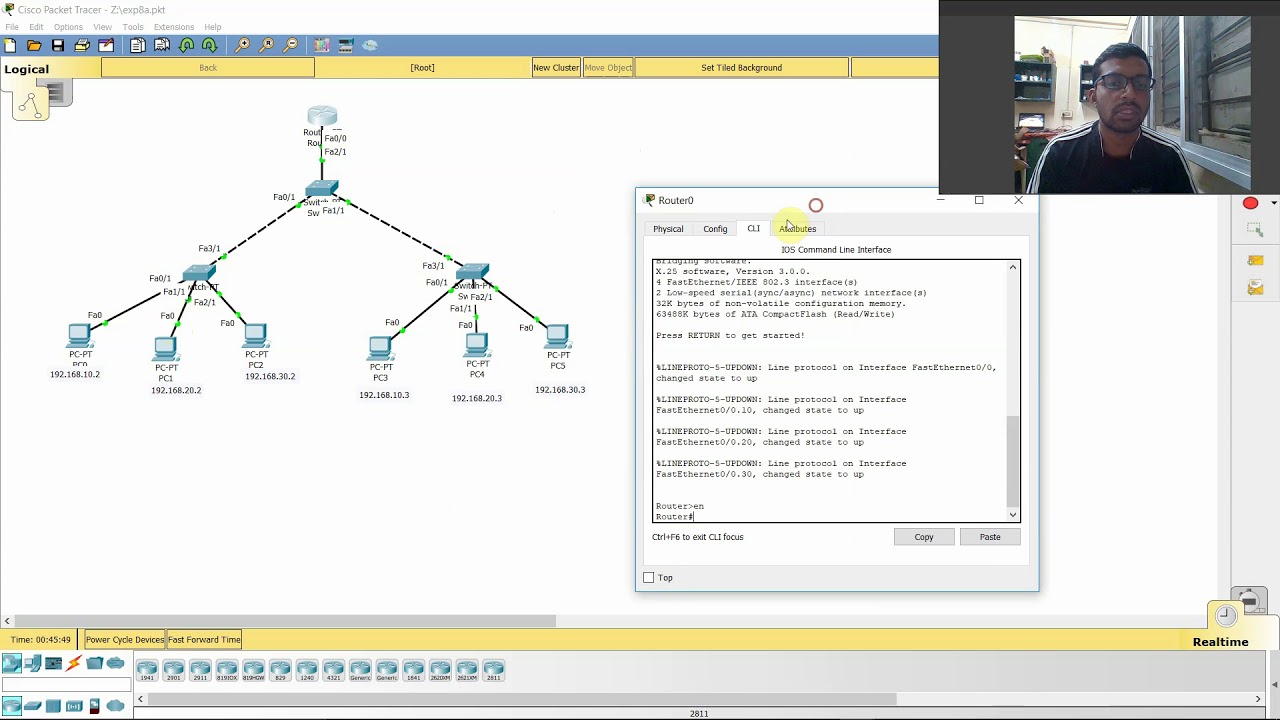Select the Connections lightning bolt category

pyautogui.click(x=74, y=663)
